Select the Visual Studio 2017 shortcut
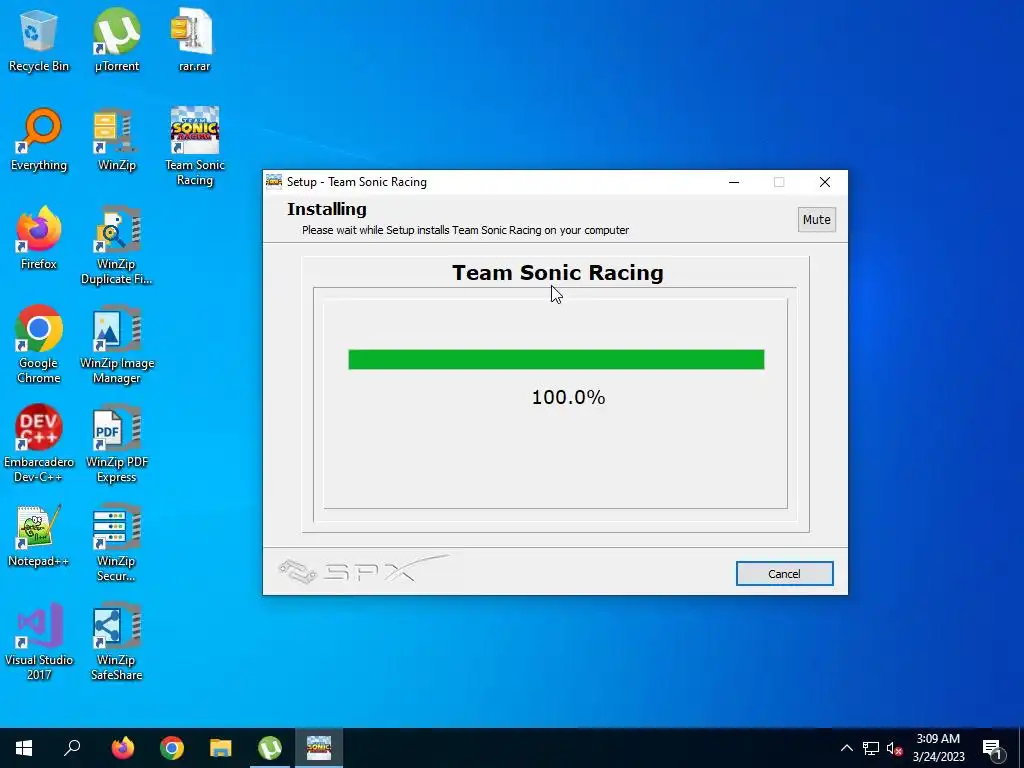1024x768 pixels. point(39,642)
